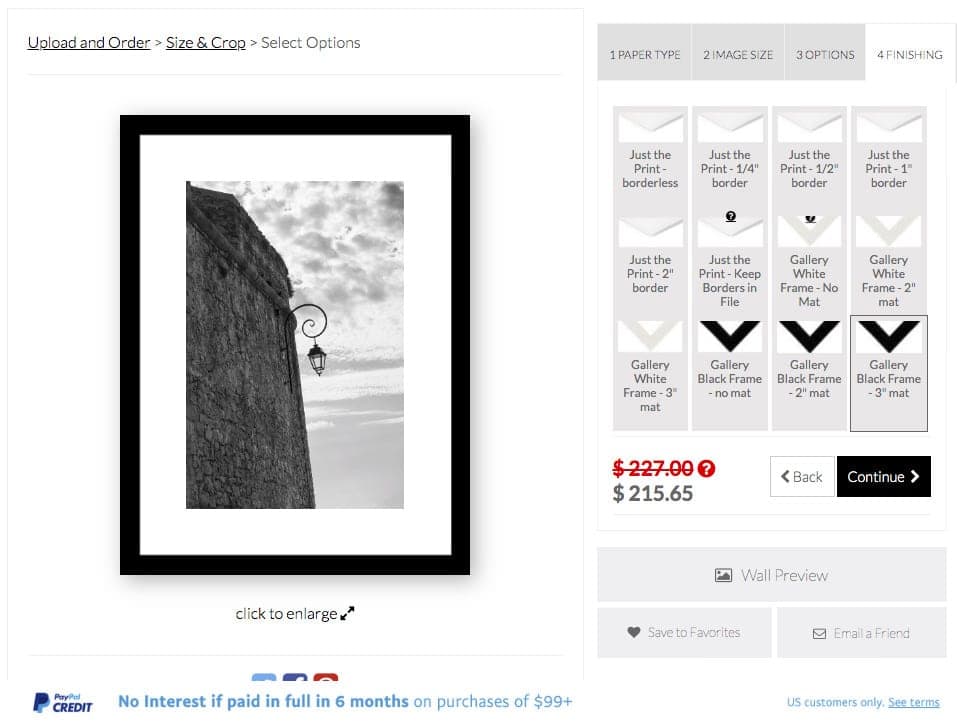957x726 pixels.
Task: Click the help icon above Keep Borders option
Action: click(x=731, y=216)
